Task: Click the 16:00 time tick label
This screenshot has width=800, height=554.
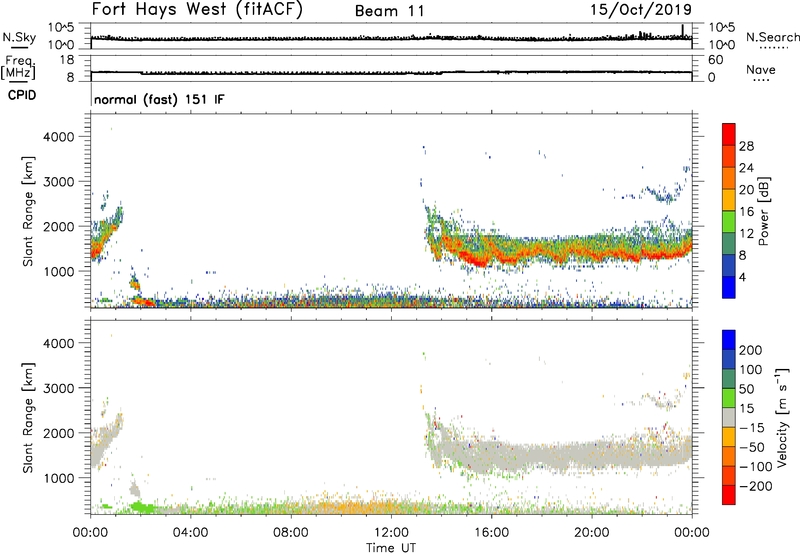Action: tap(491, 533)
